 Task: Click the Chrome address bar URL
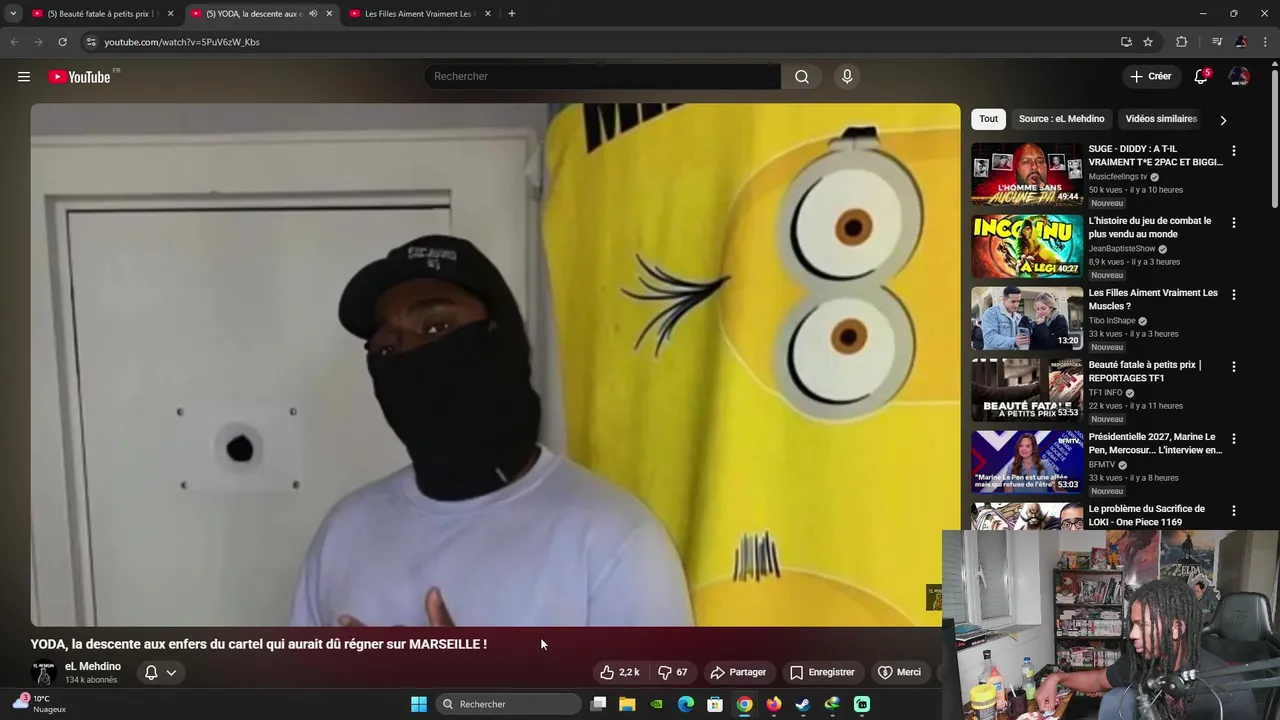pos(182,42)
